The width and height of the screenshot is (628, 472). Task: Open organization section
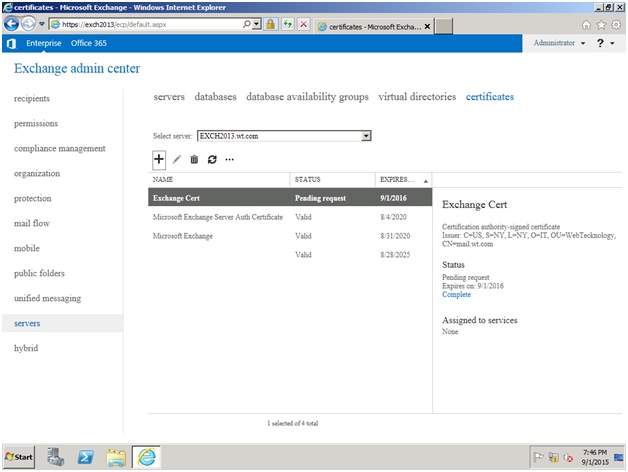[37, 173]
